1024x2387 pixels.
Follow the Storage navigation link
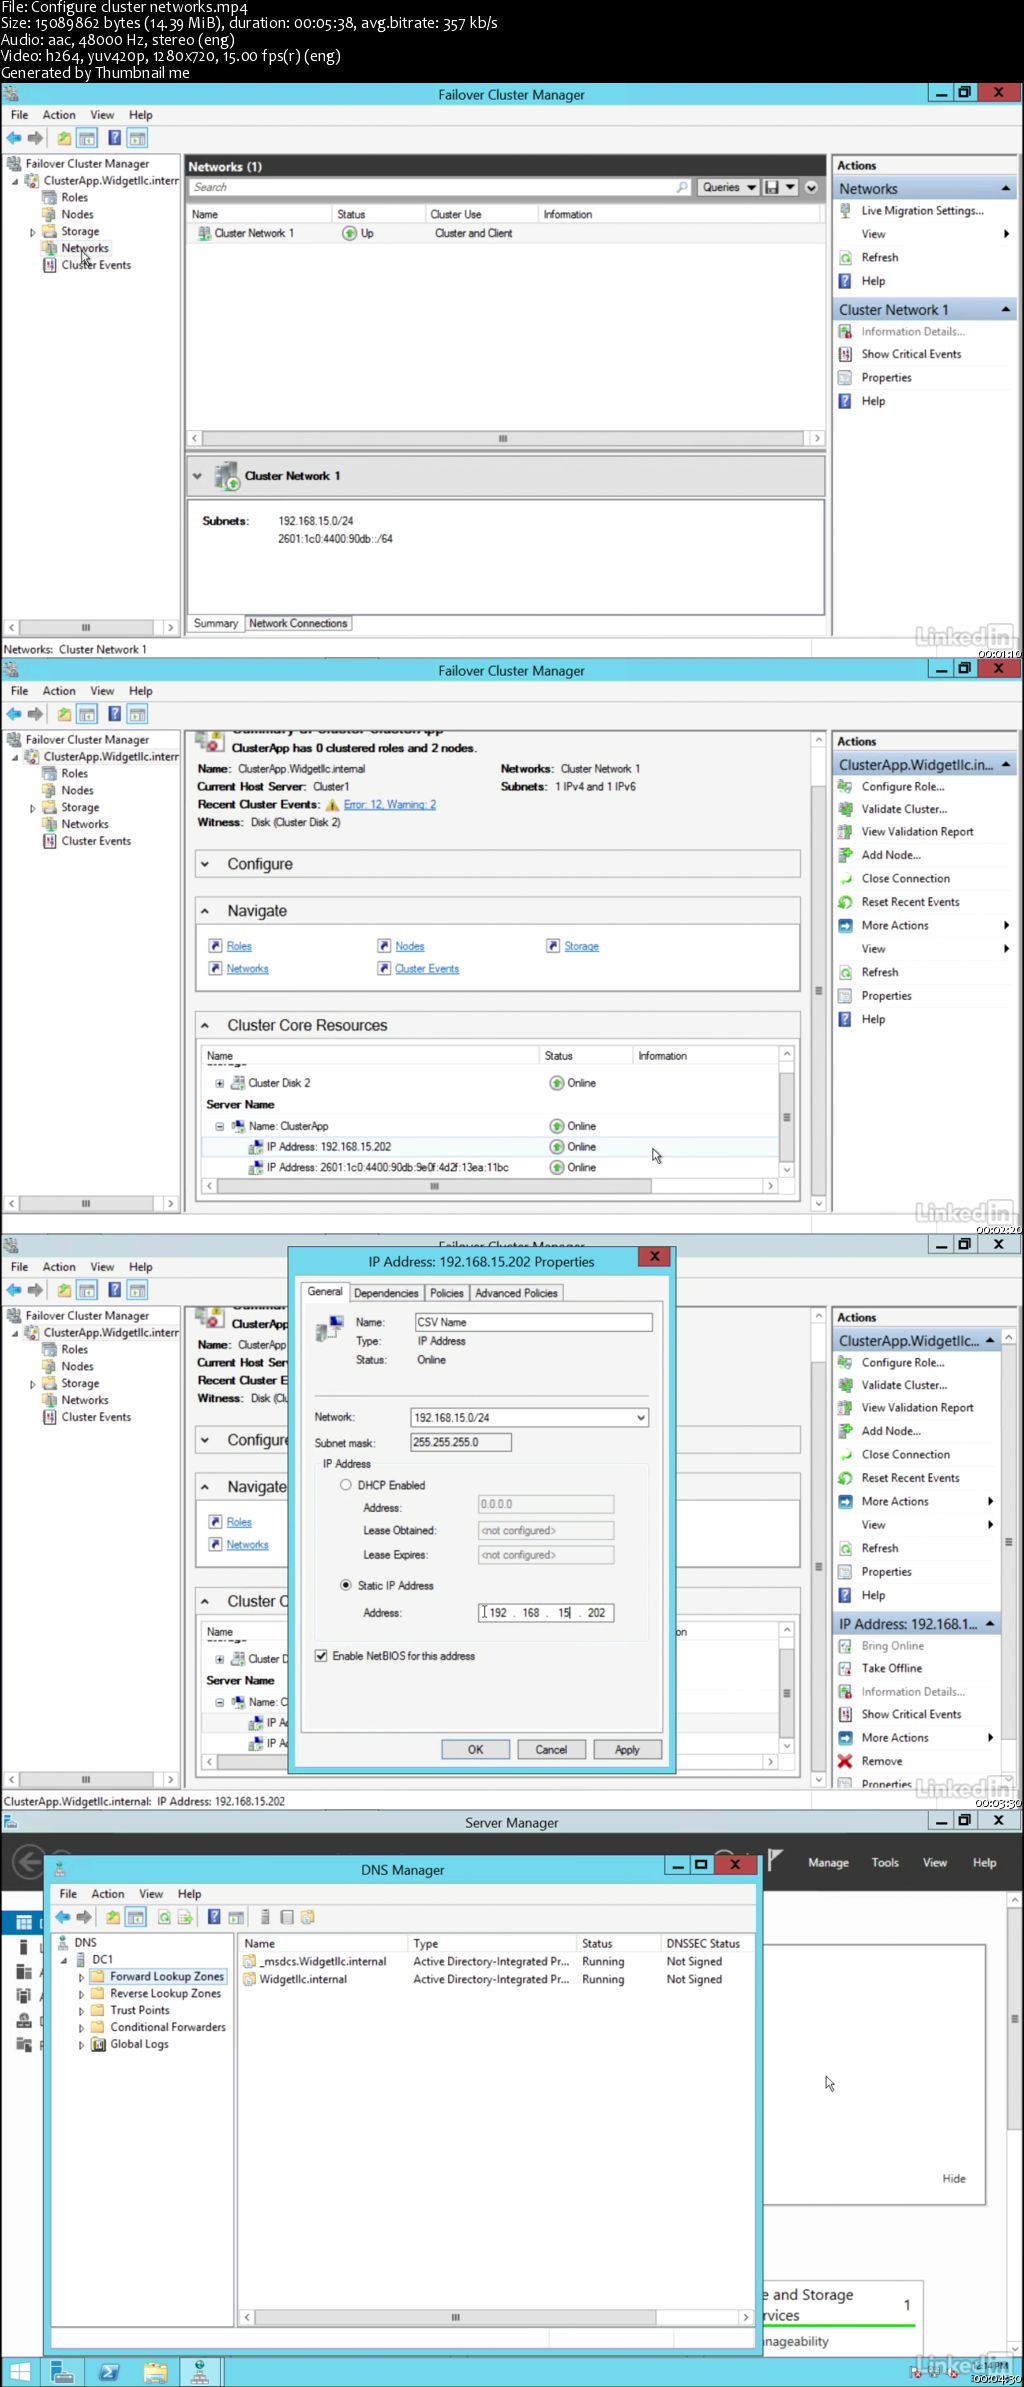click(581, 946)
